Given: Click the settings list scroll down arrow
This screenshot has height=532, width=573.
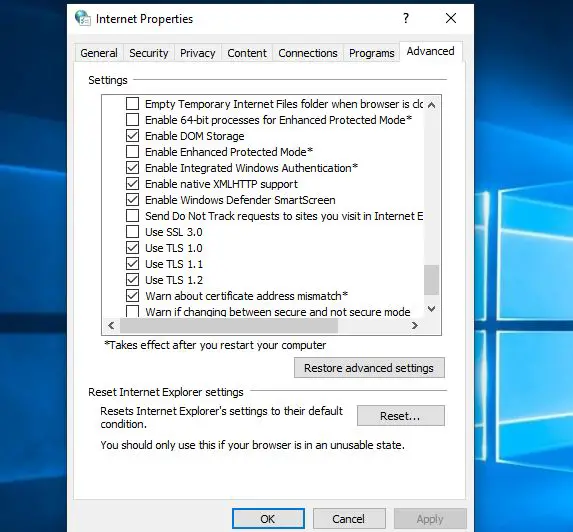Looking at the screenshot, I should [432, 309].
